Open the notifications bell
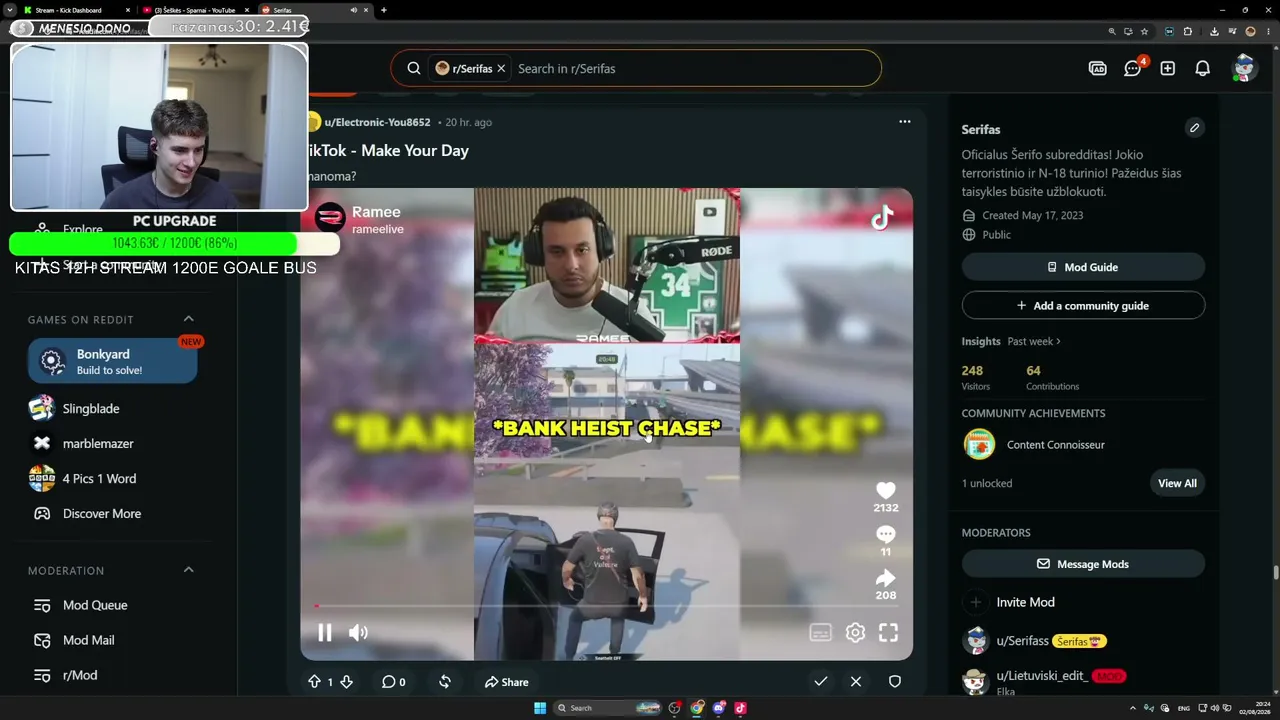 [1203, 68]
